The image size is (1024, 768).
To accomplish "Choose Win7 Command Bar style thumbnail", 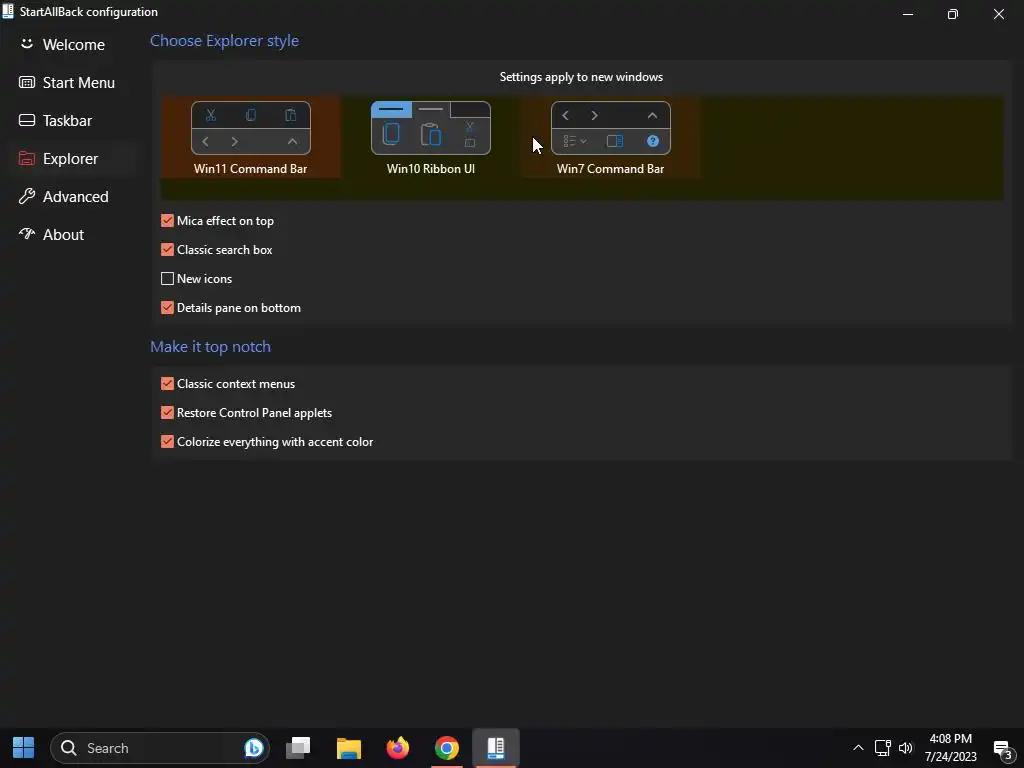I will coord(611,128).
